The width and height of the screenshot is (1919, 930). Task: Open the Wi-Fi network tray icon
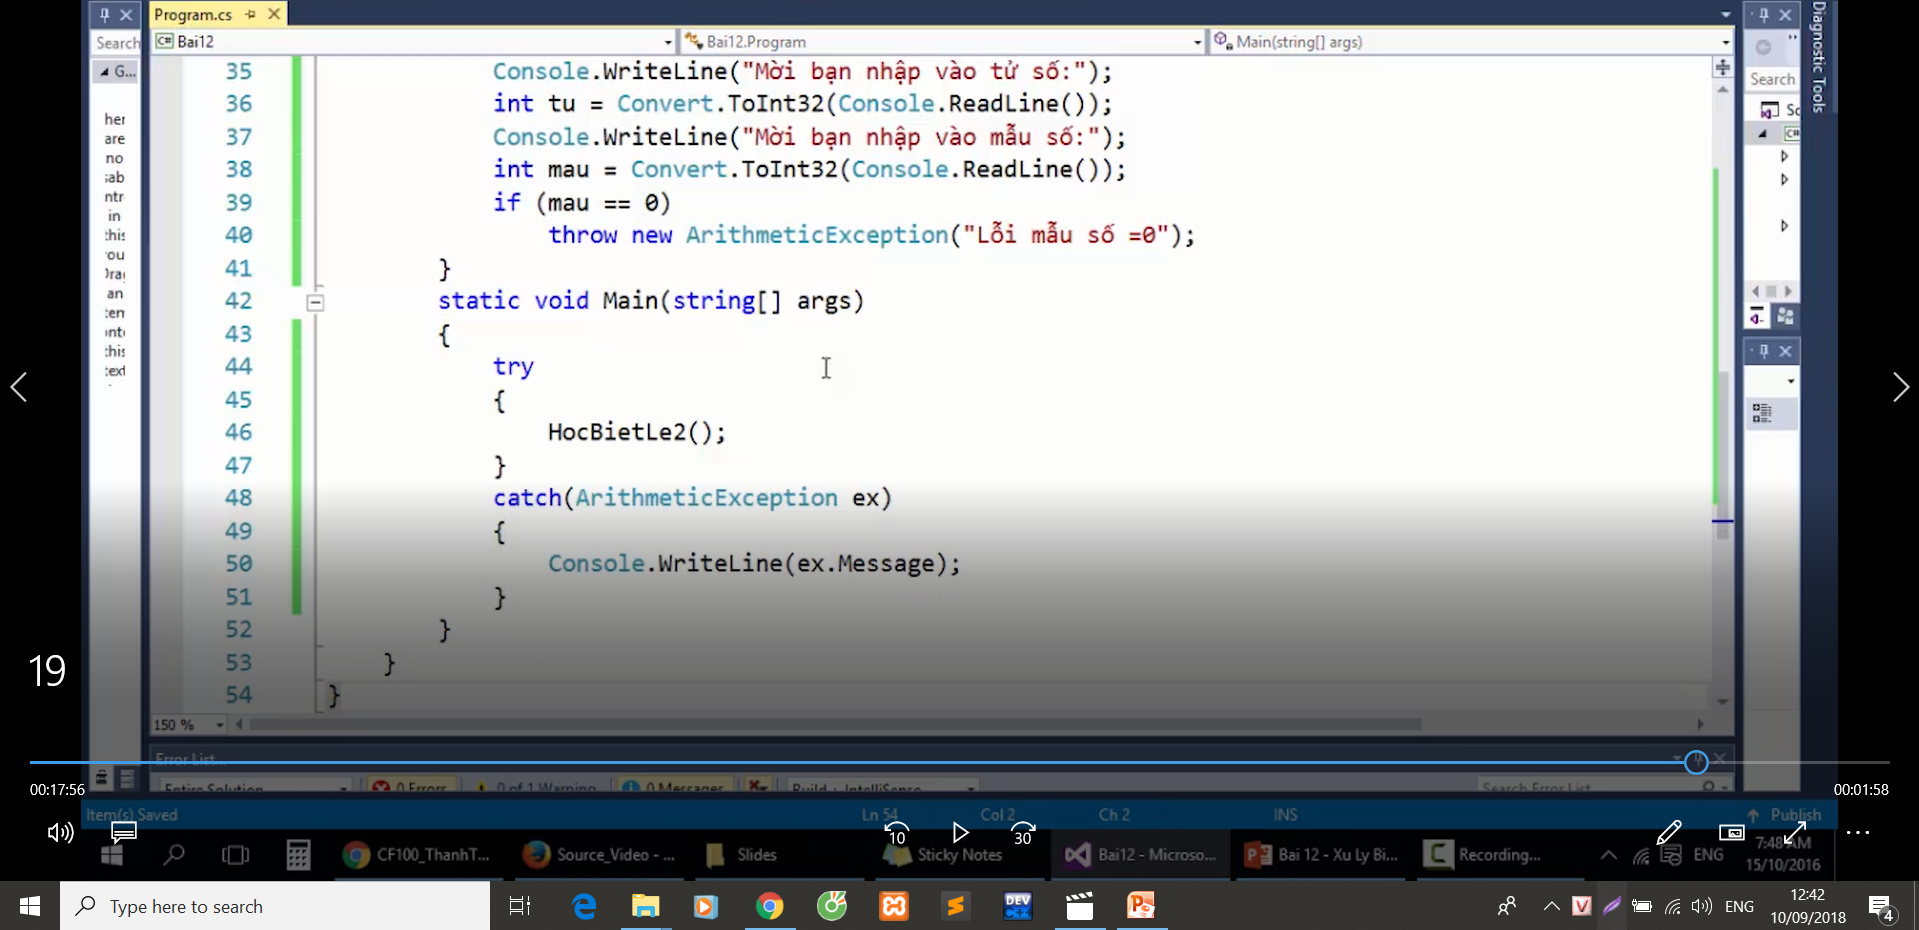[x=1672, y=907]
